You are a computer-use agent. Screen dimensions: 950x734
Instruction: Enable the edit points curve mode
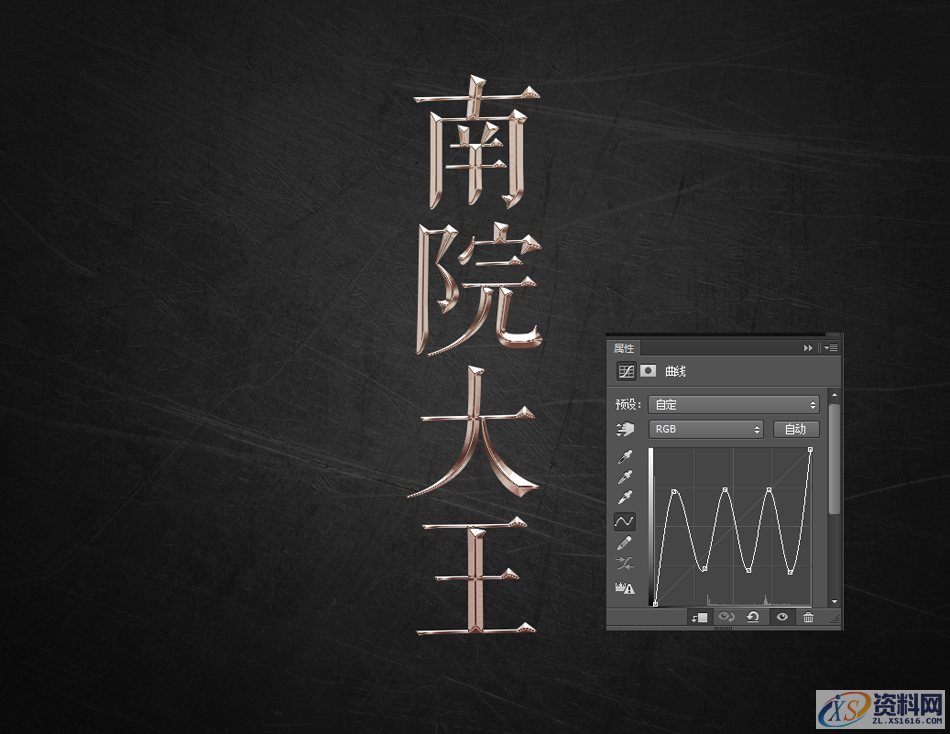click(x=623, y=520)
